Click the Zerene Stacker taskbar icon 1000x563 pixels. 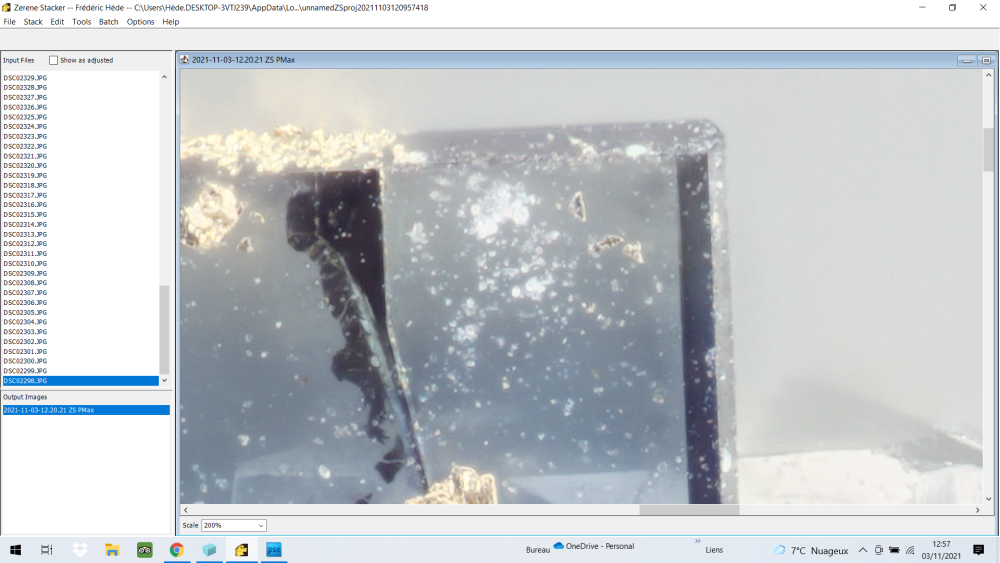click(x=241, y=550)
